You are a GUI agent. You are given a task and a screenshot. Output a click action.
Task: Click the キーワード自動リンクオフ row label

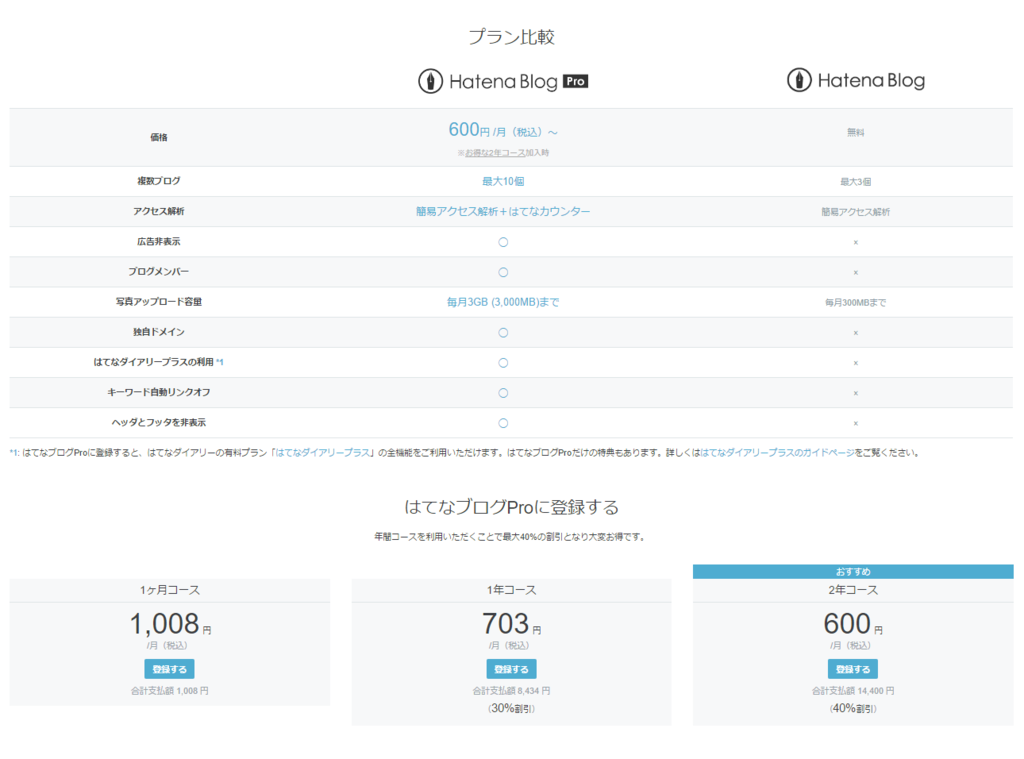159,392
